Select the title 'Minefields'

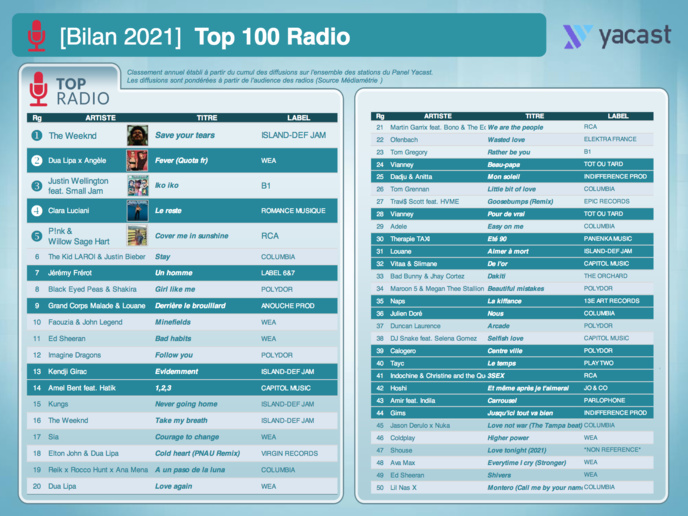coord(173,322)
